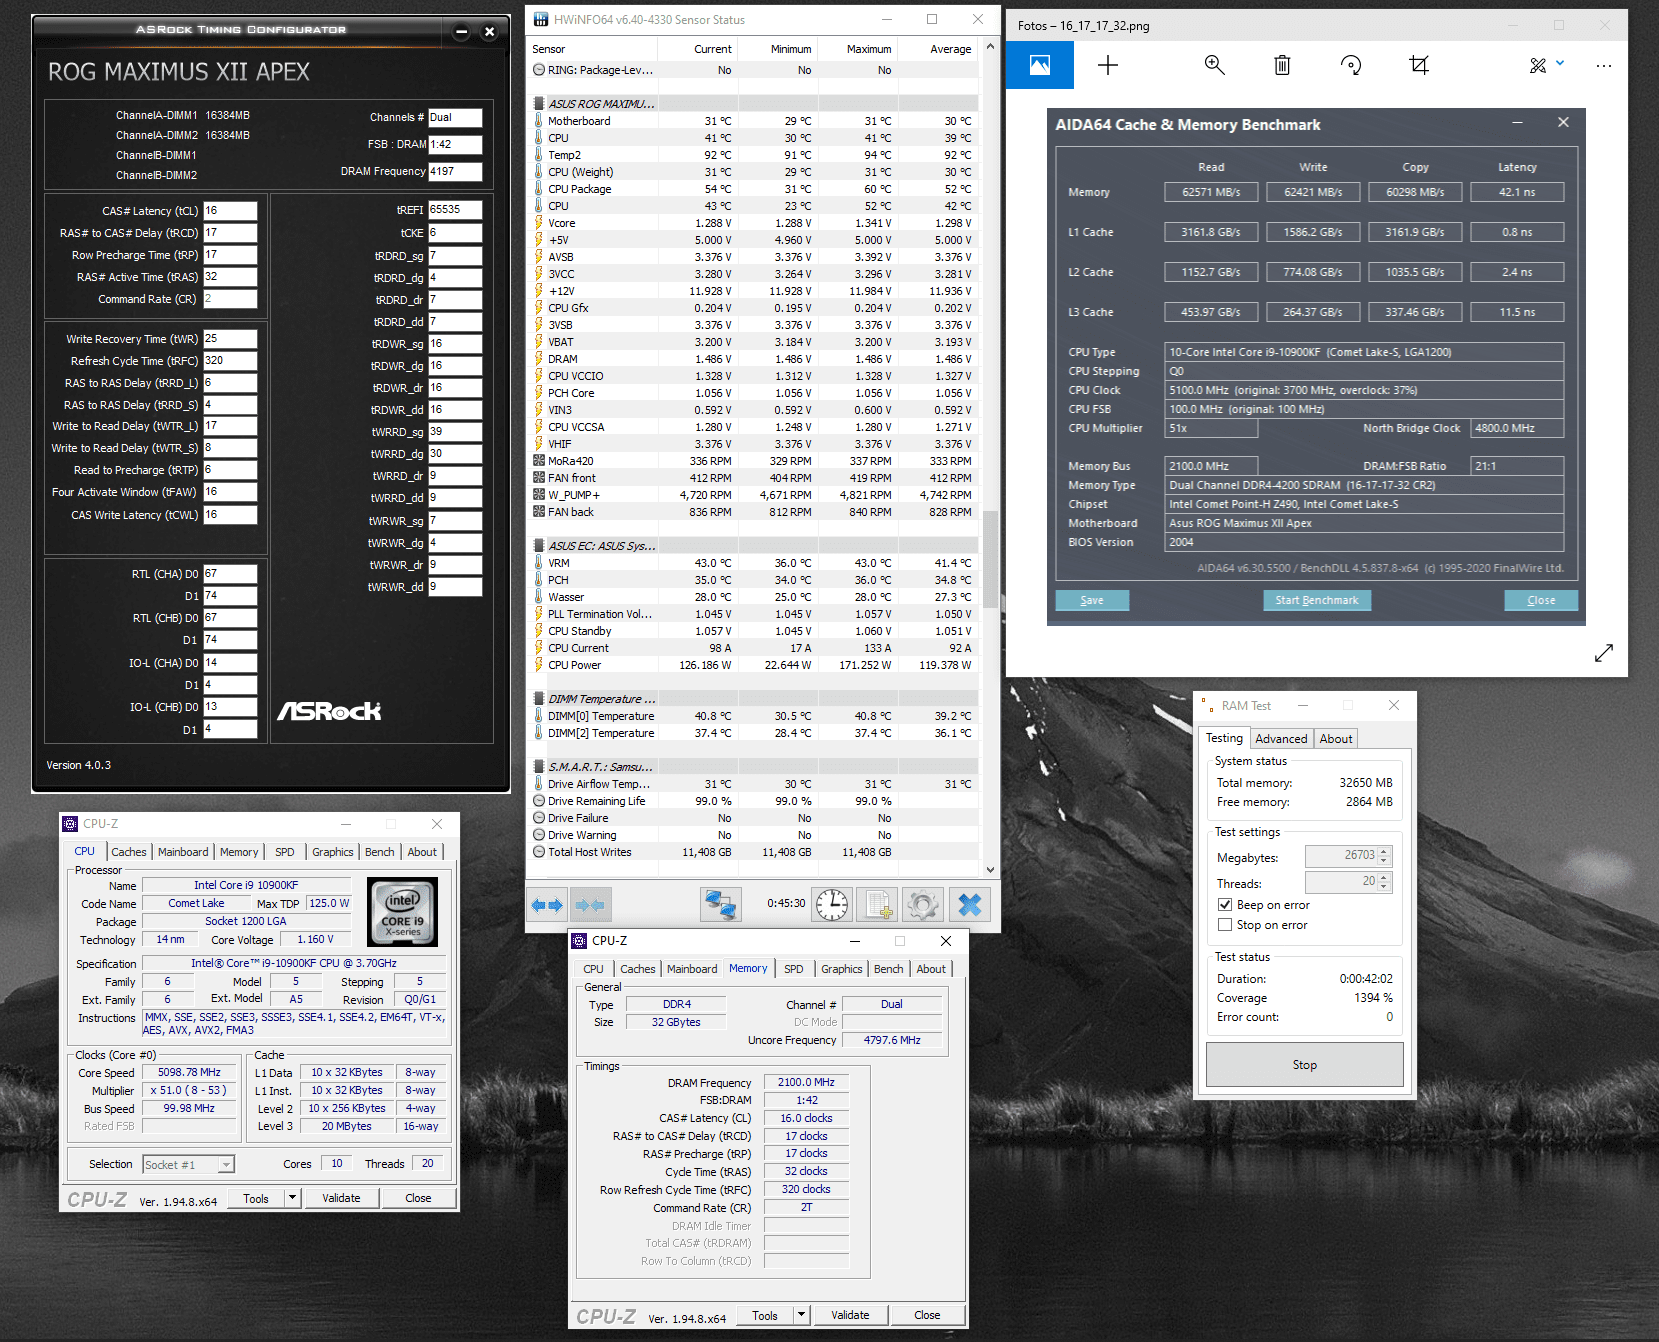Open SPD tab in CPU-Z Memory window

tap(794, 969)
